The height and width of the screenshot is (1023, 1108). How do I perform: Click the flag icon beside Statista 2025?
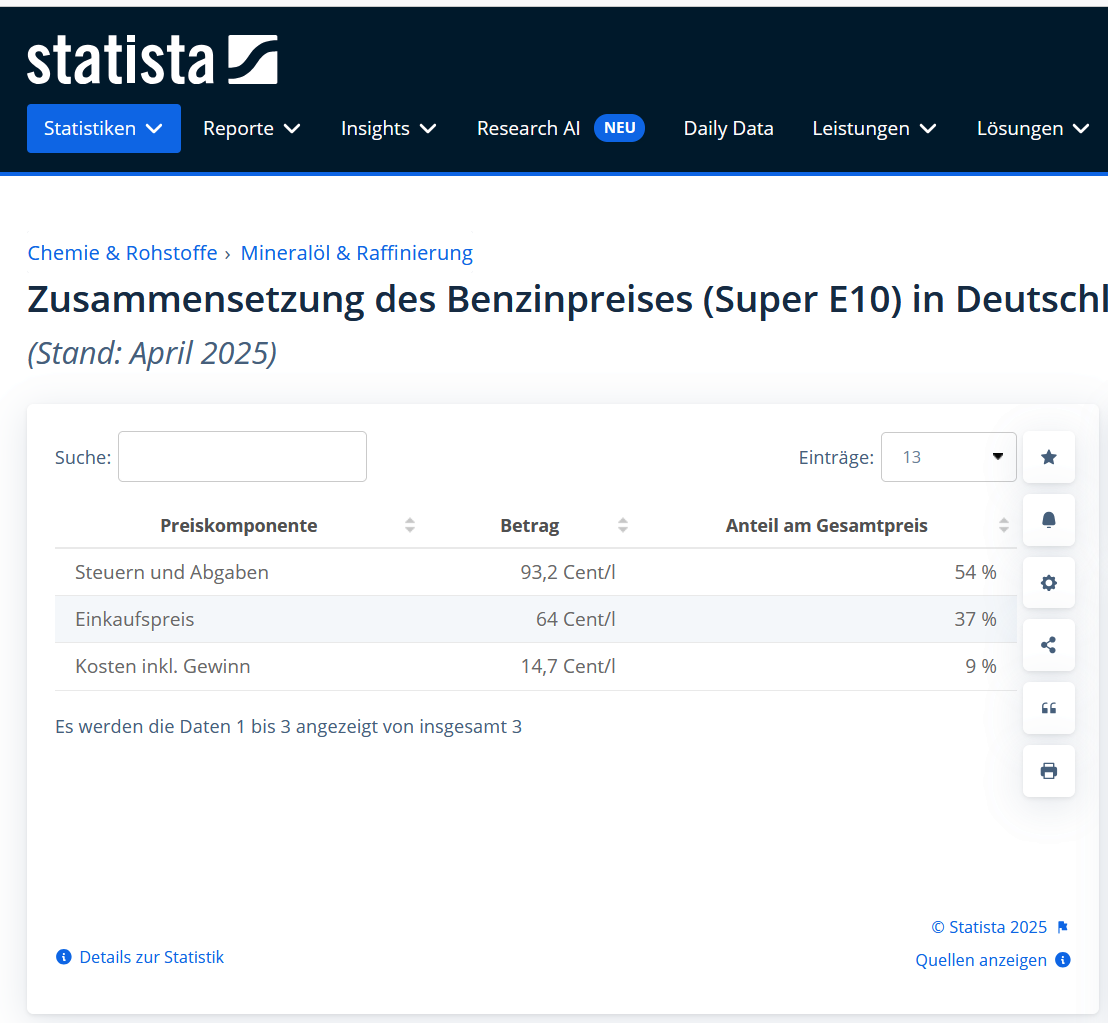tap(1062, 927)
